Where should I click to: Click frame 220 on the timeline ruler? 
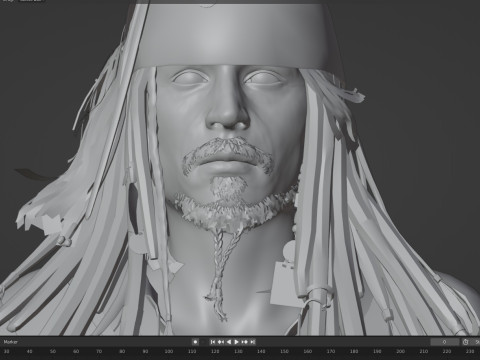[447, 351]
